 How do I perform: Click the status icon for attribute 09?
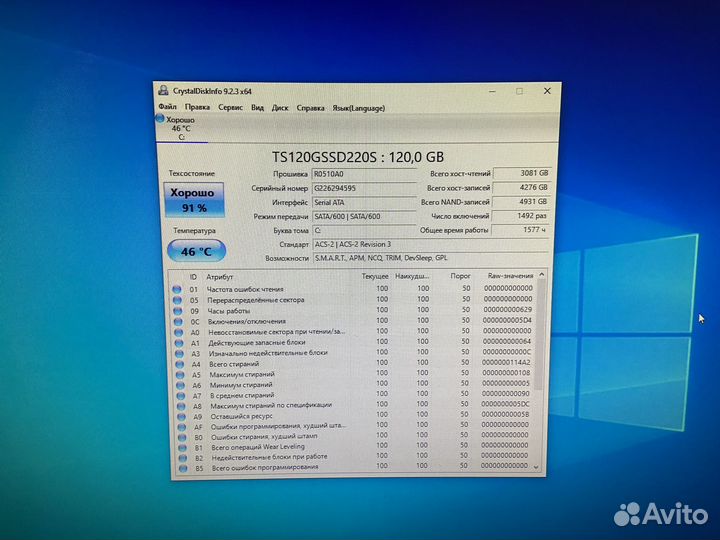[178, 311]
